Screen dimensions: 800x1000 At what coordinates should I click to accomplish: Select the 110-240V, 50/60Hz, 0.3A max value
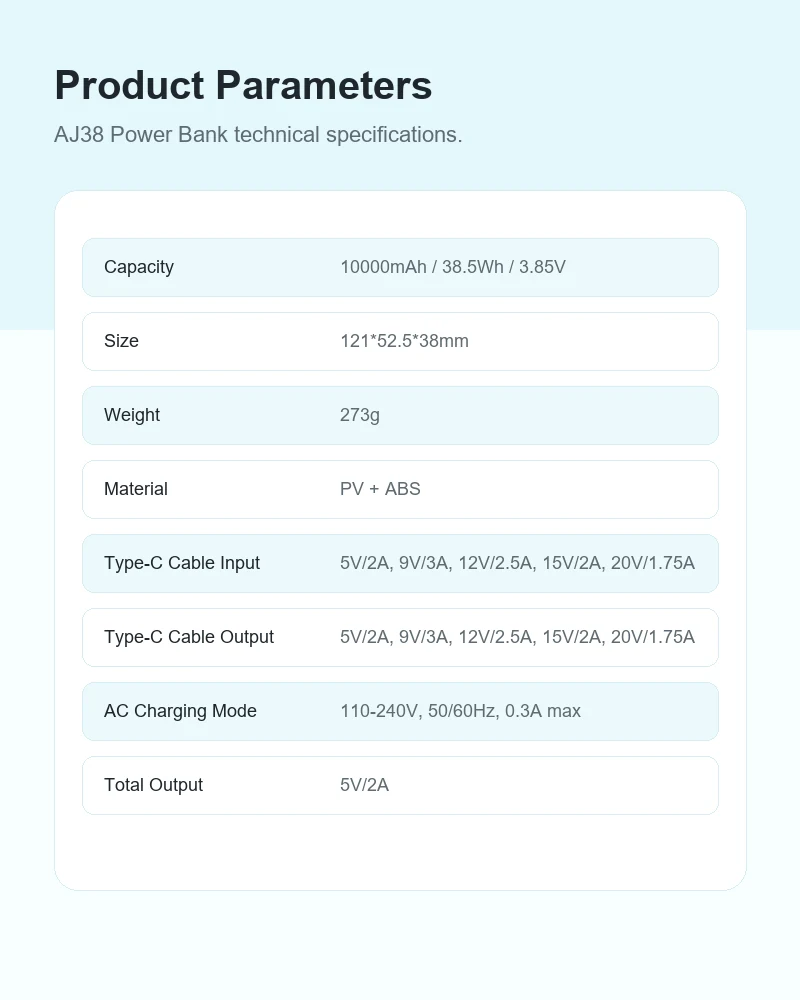pyautogui.click(x=461, y=711)
